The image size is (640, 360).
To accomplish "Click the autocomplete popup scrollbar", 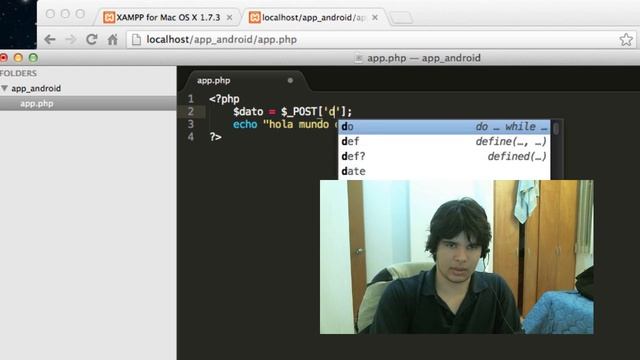I will pos(556,128).
